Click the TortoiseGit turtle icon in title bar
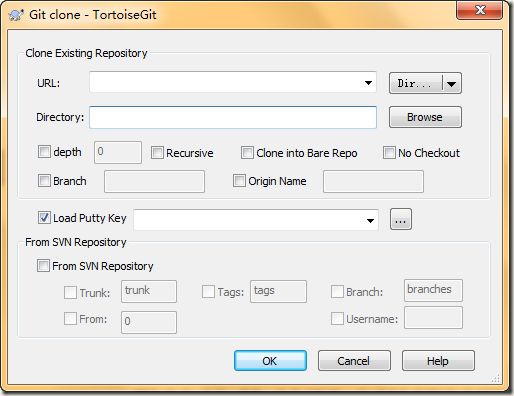This screenshot has height=396, width=514. click(x=16, y=15)
